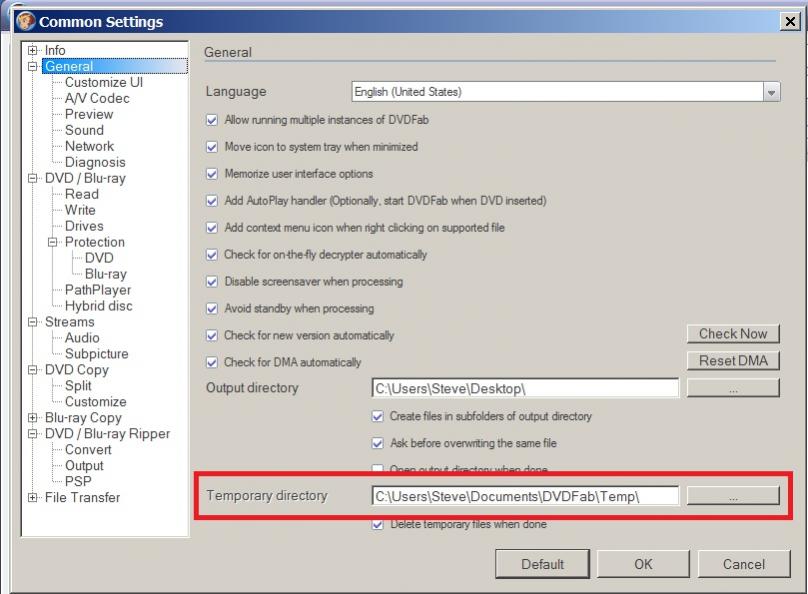Screen dimensions: 808x594
Task: Browse for Temporary directory with ... button
Action: (x=733, y=496)
